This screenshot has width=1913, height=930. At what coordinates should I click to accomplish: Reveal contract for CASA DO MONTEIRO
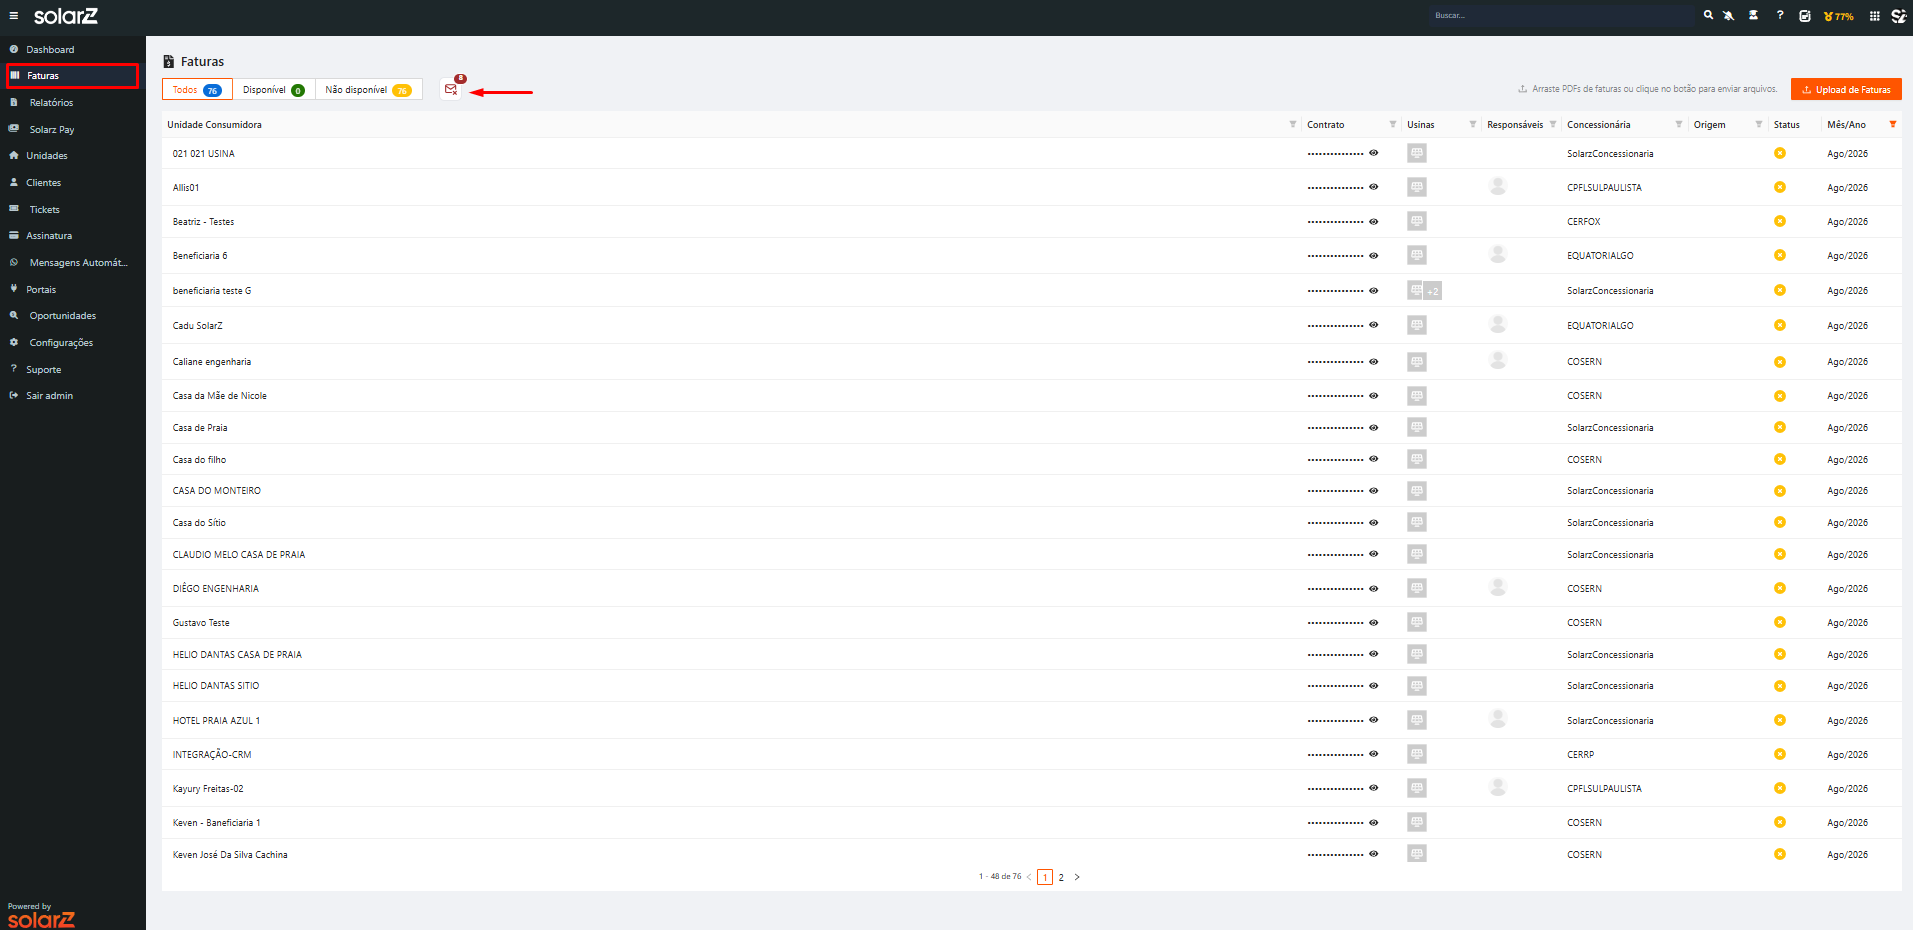coord(1374,490)
